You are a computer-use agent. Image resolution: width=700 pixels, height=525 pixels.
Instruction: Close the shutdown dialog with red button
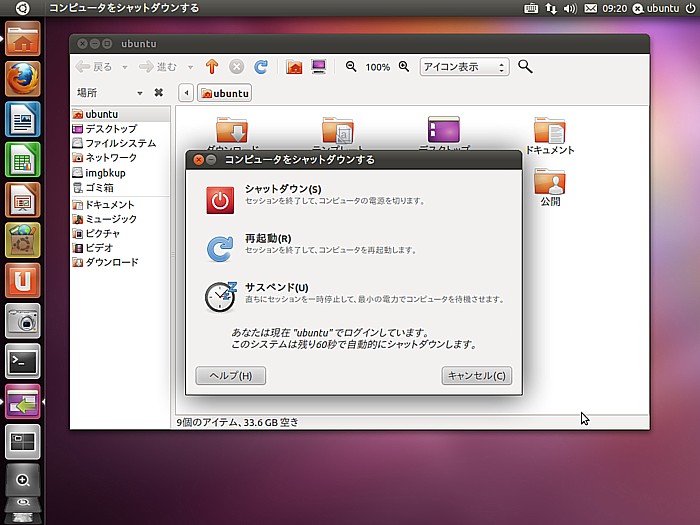199,160
